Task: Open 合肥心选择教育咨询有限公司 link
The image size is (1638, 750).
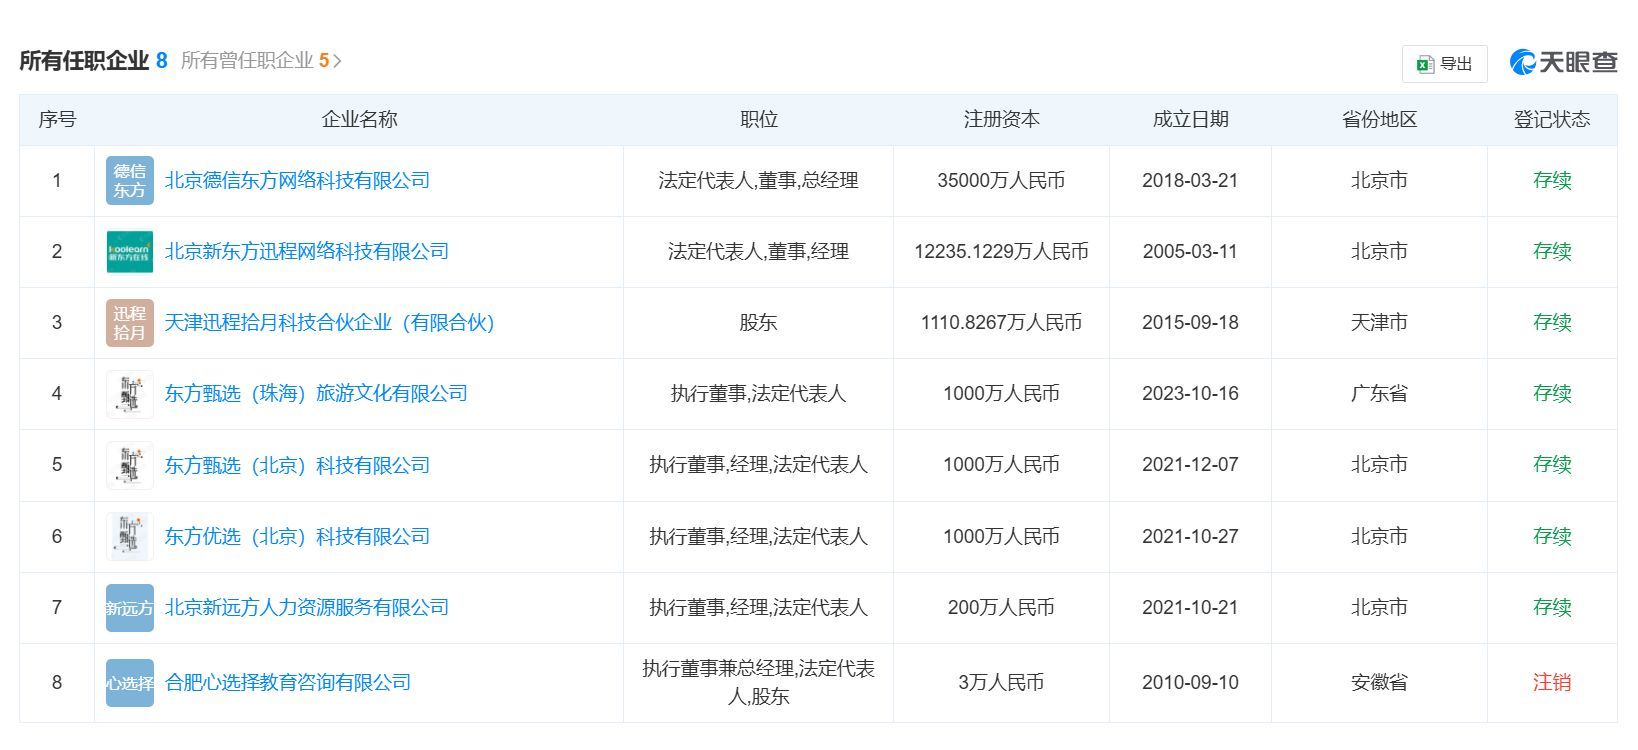Action: pos(288,683)
